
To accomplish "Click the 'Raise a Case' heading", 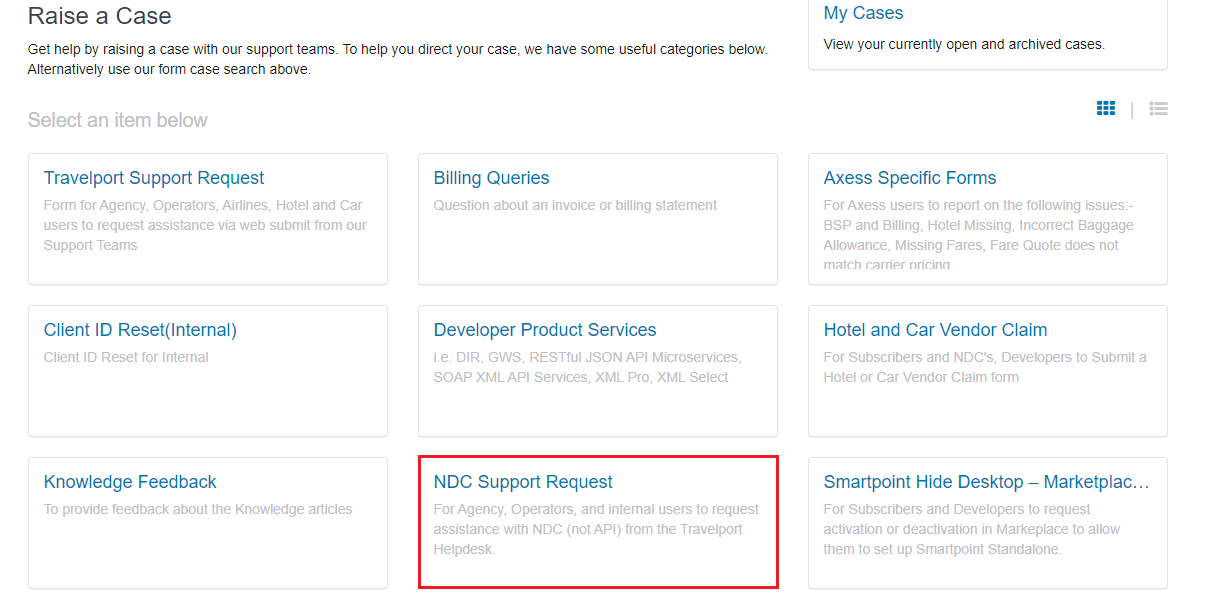I will [99, 16].
